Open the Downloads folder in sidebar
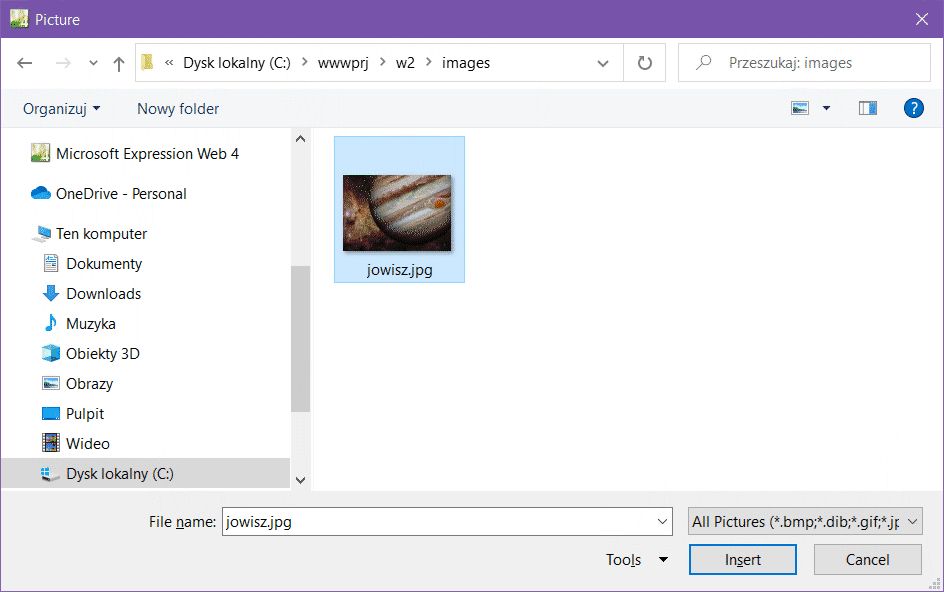Screen dimensions: 944x592 click(103, 294)
